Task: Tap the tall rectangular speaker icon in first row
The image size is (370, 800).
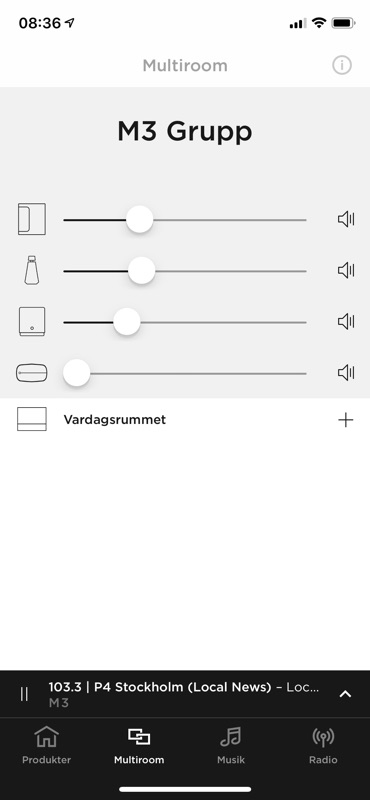Action: tap(32, 219)
